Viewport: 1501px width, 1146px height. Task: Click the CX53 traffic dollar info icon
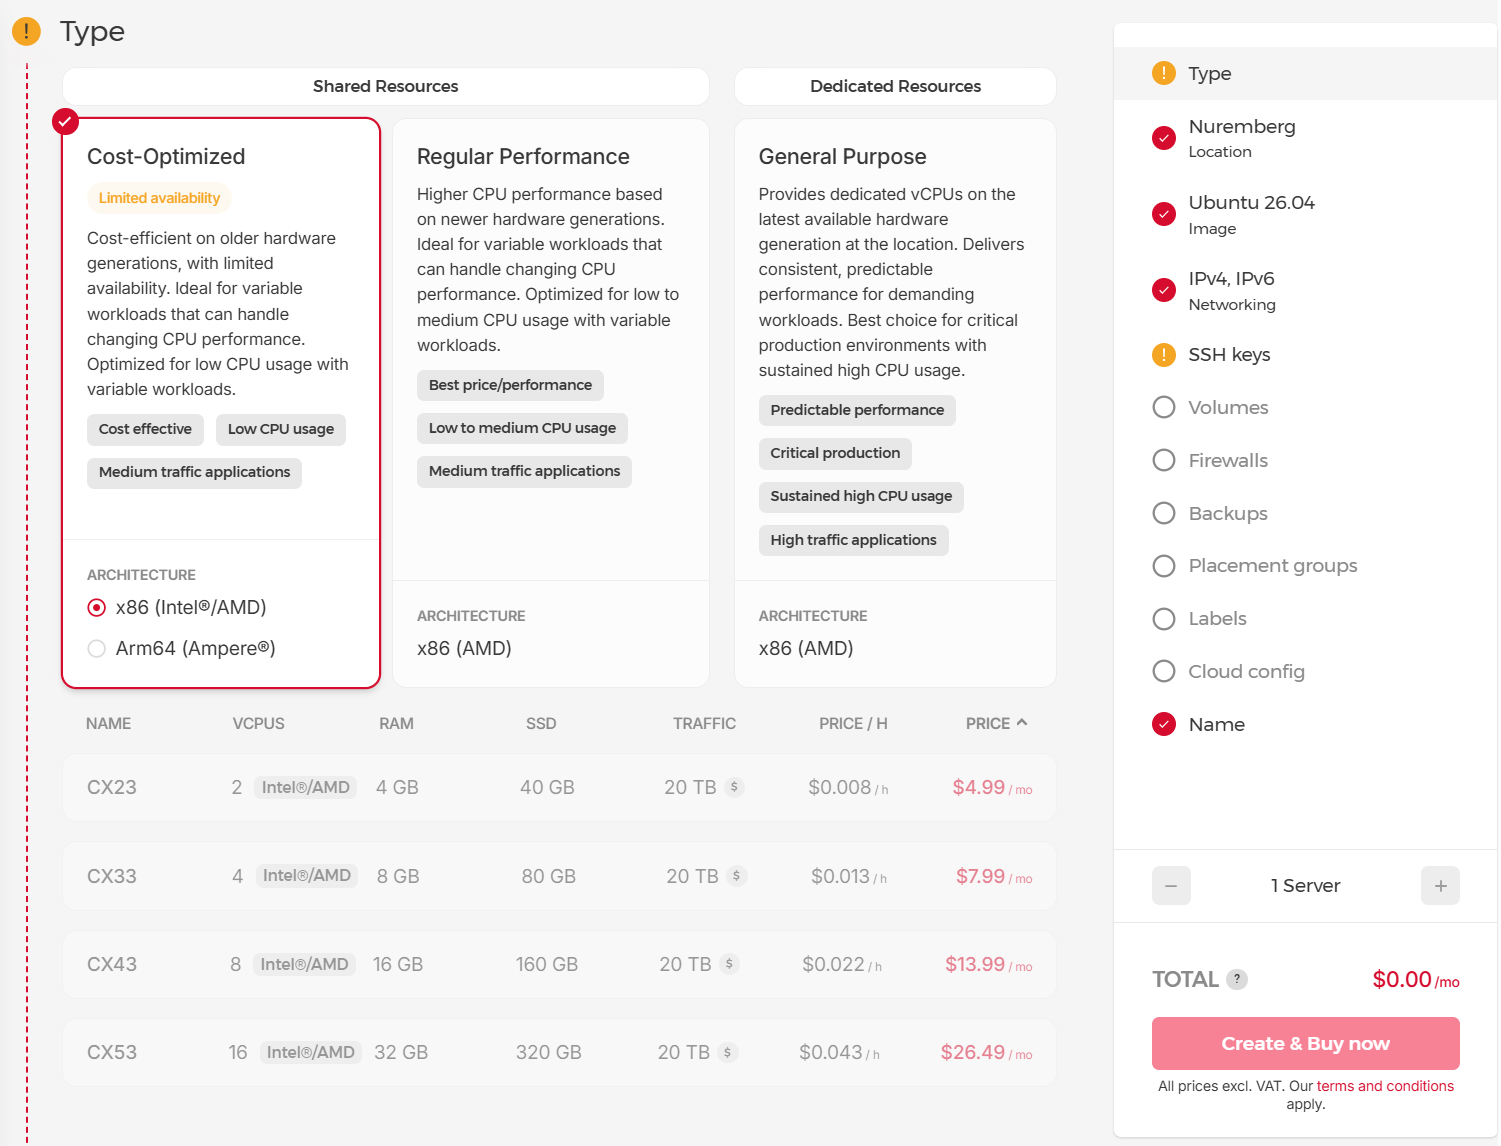click(x=728, y=1052)
